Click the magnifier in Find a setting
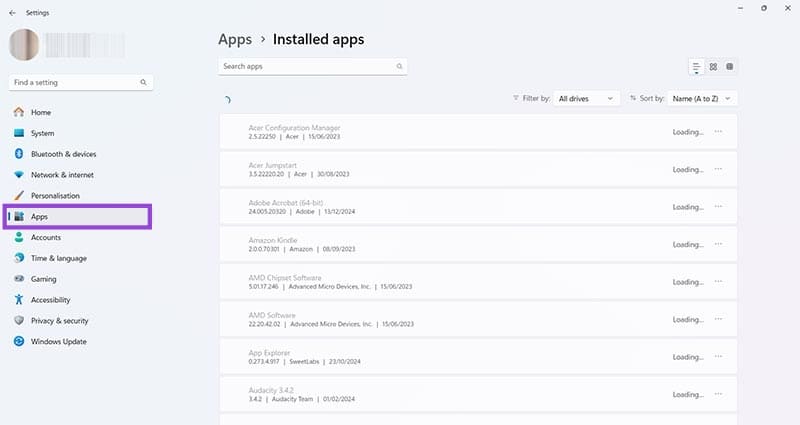Image resolution: width=800 pixels, height=425 pixels. tap(143, 82)
